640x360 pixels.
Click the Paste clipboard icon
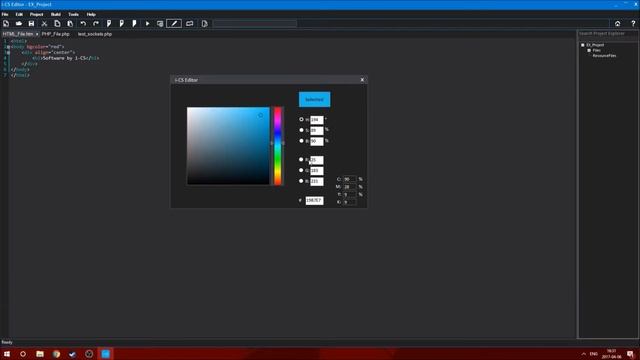[x=70, y=24]
